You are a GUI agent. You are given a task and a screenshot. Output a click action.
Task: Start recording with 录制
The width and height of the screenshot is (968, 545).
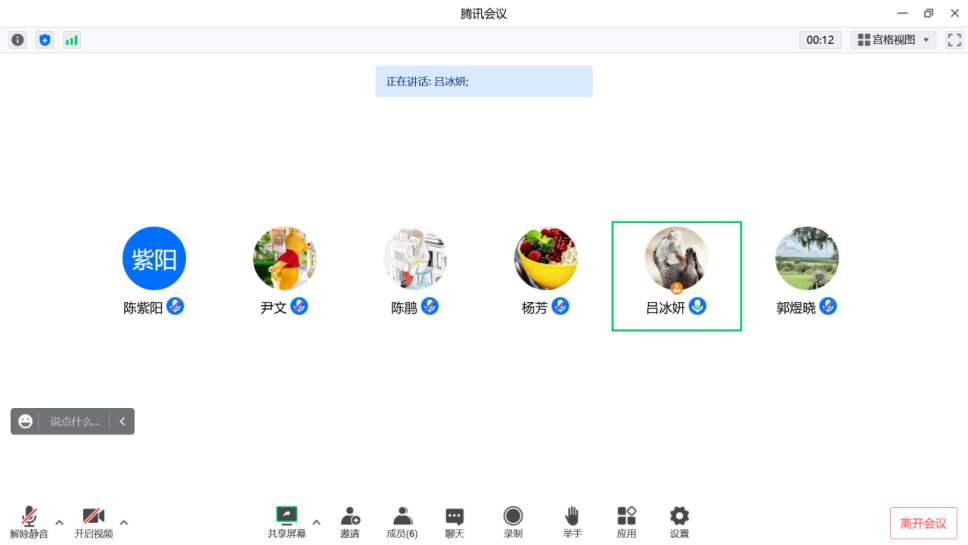point(513,522)
